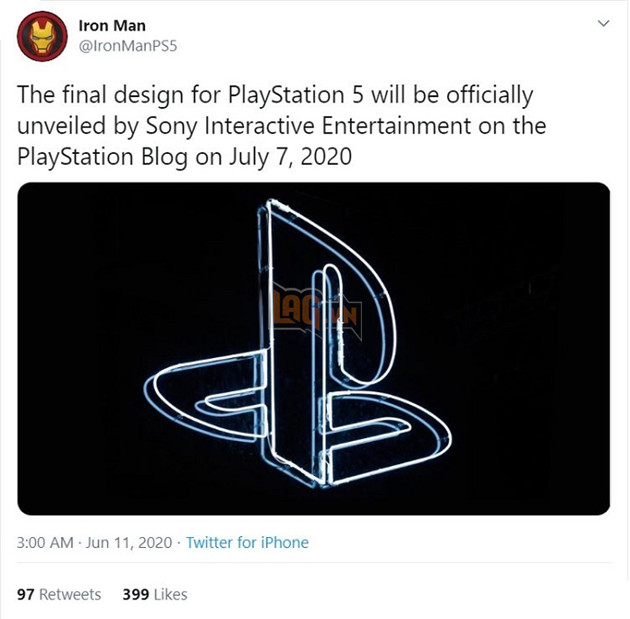Open the Iron Man profile avatar
Image resolution: width=630 pixels, height=619 pixels.
tap(42, 36)
